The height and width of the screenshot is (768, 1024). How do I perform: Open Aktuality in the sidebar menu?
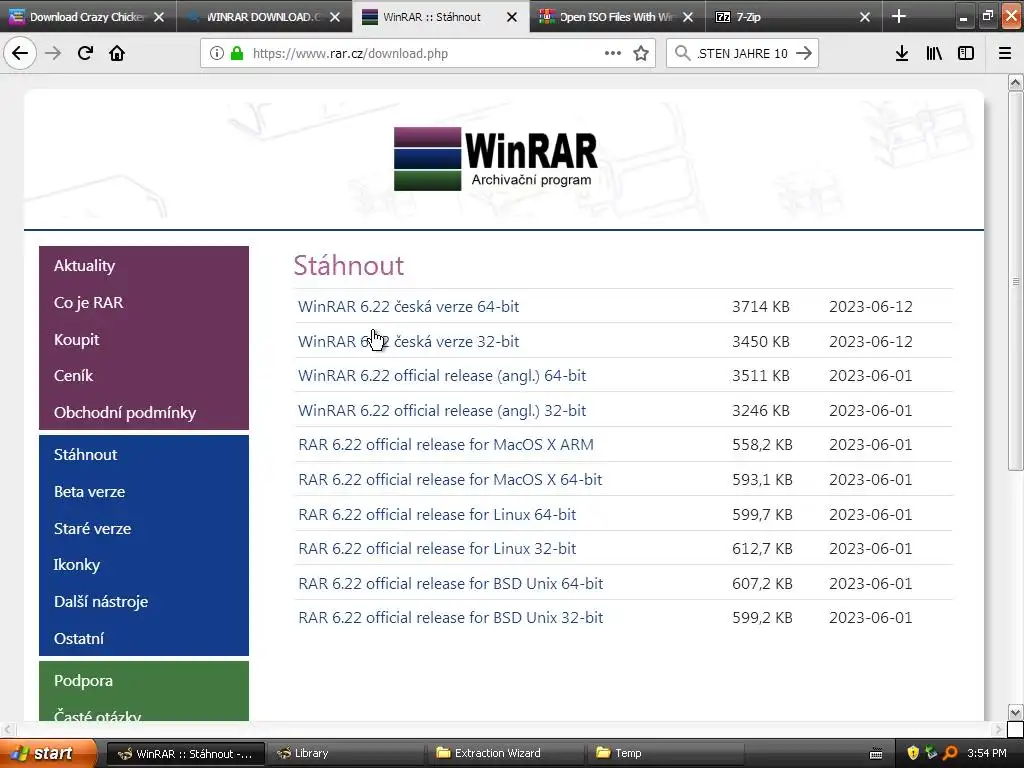pyautogui.click(x=84, y=266)
